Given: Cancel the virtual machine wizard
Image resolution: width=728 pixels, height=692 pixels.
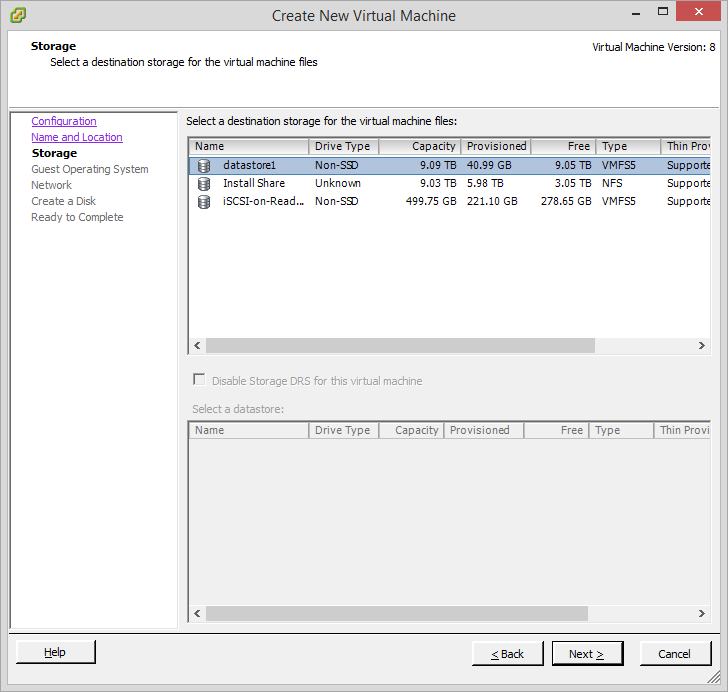Looking at the screenshot, I should [x=674, y=654].
